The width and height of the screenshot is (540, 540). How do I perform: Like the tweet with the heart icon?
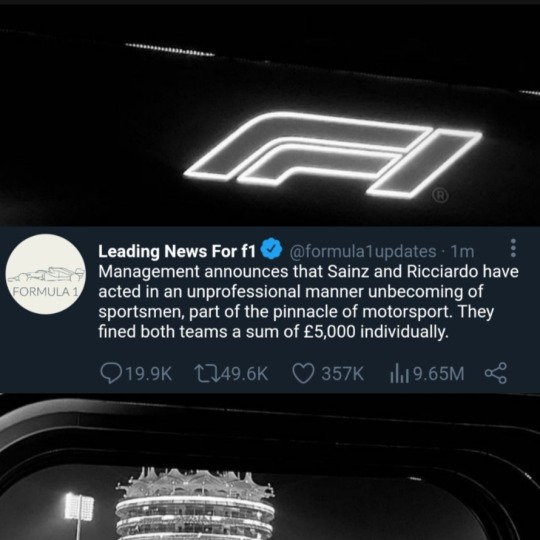click(x=303, y=374)
